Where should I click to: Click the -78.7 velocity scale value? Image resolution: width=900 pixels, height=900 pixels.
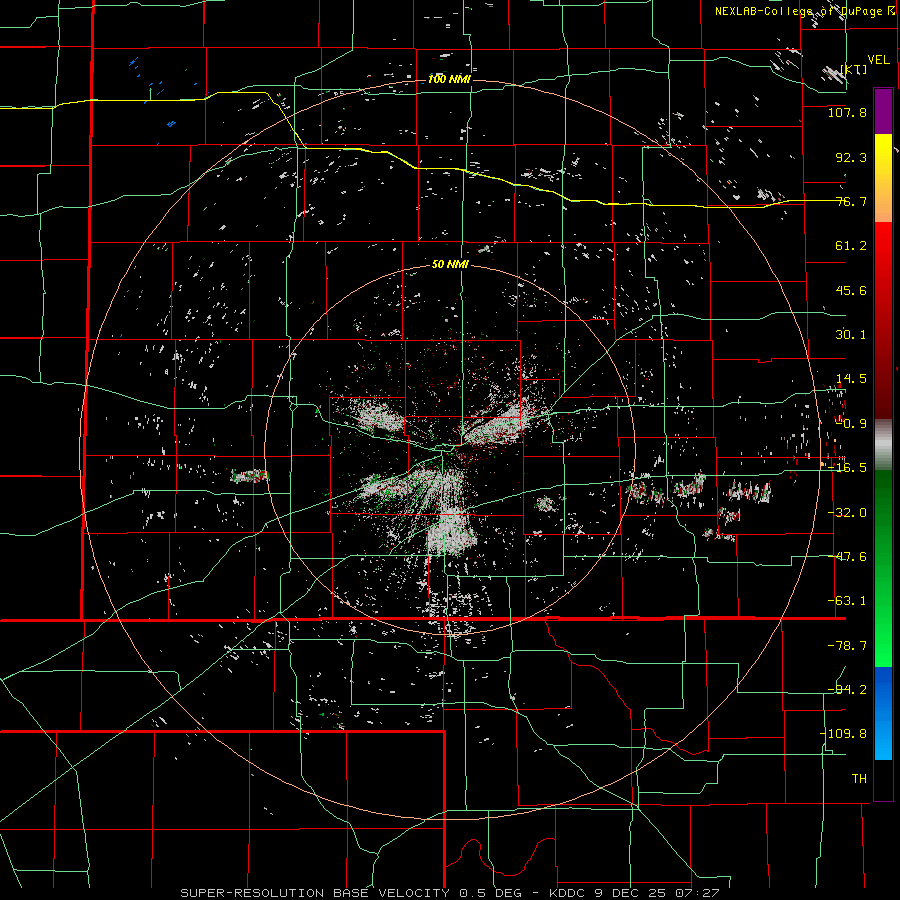tap(847, 646)
